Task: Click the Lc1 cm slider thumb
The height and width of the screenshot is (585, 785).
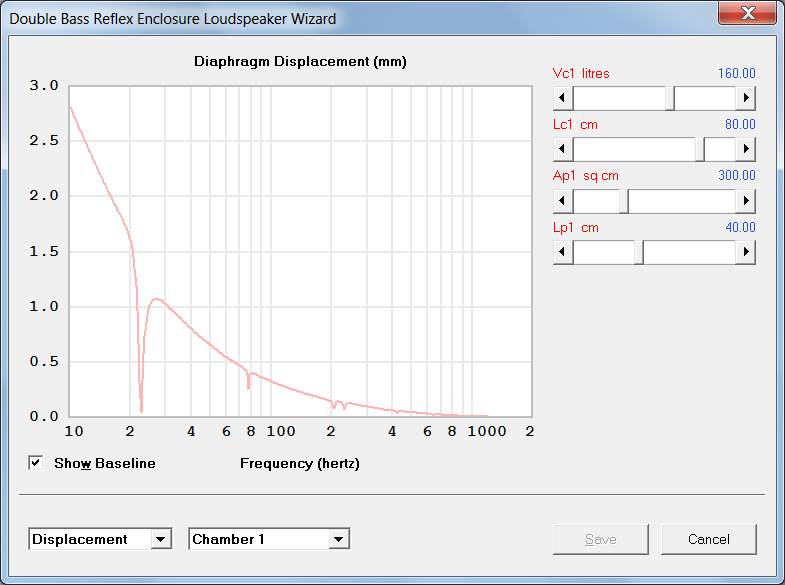Action: point(700,149)
